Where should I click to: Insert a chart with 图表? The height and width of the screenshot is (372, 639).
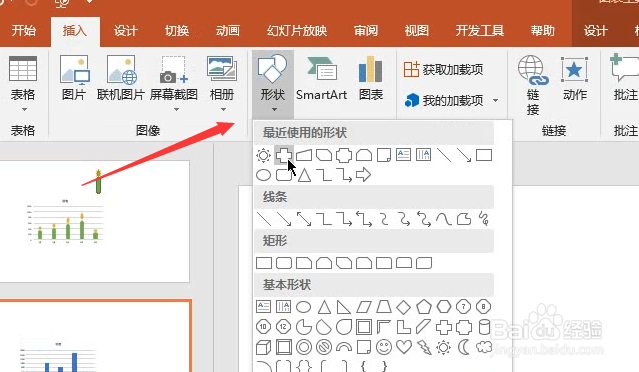[x=370, y=78]
